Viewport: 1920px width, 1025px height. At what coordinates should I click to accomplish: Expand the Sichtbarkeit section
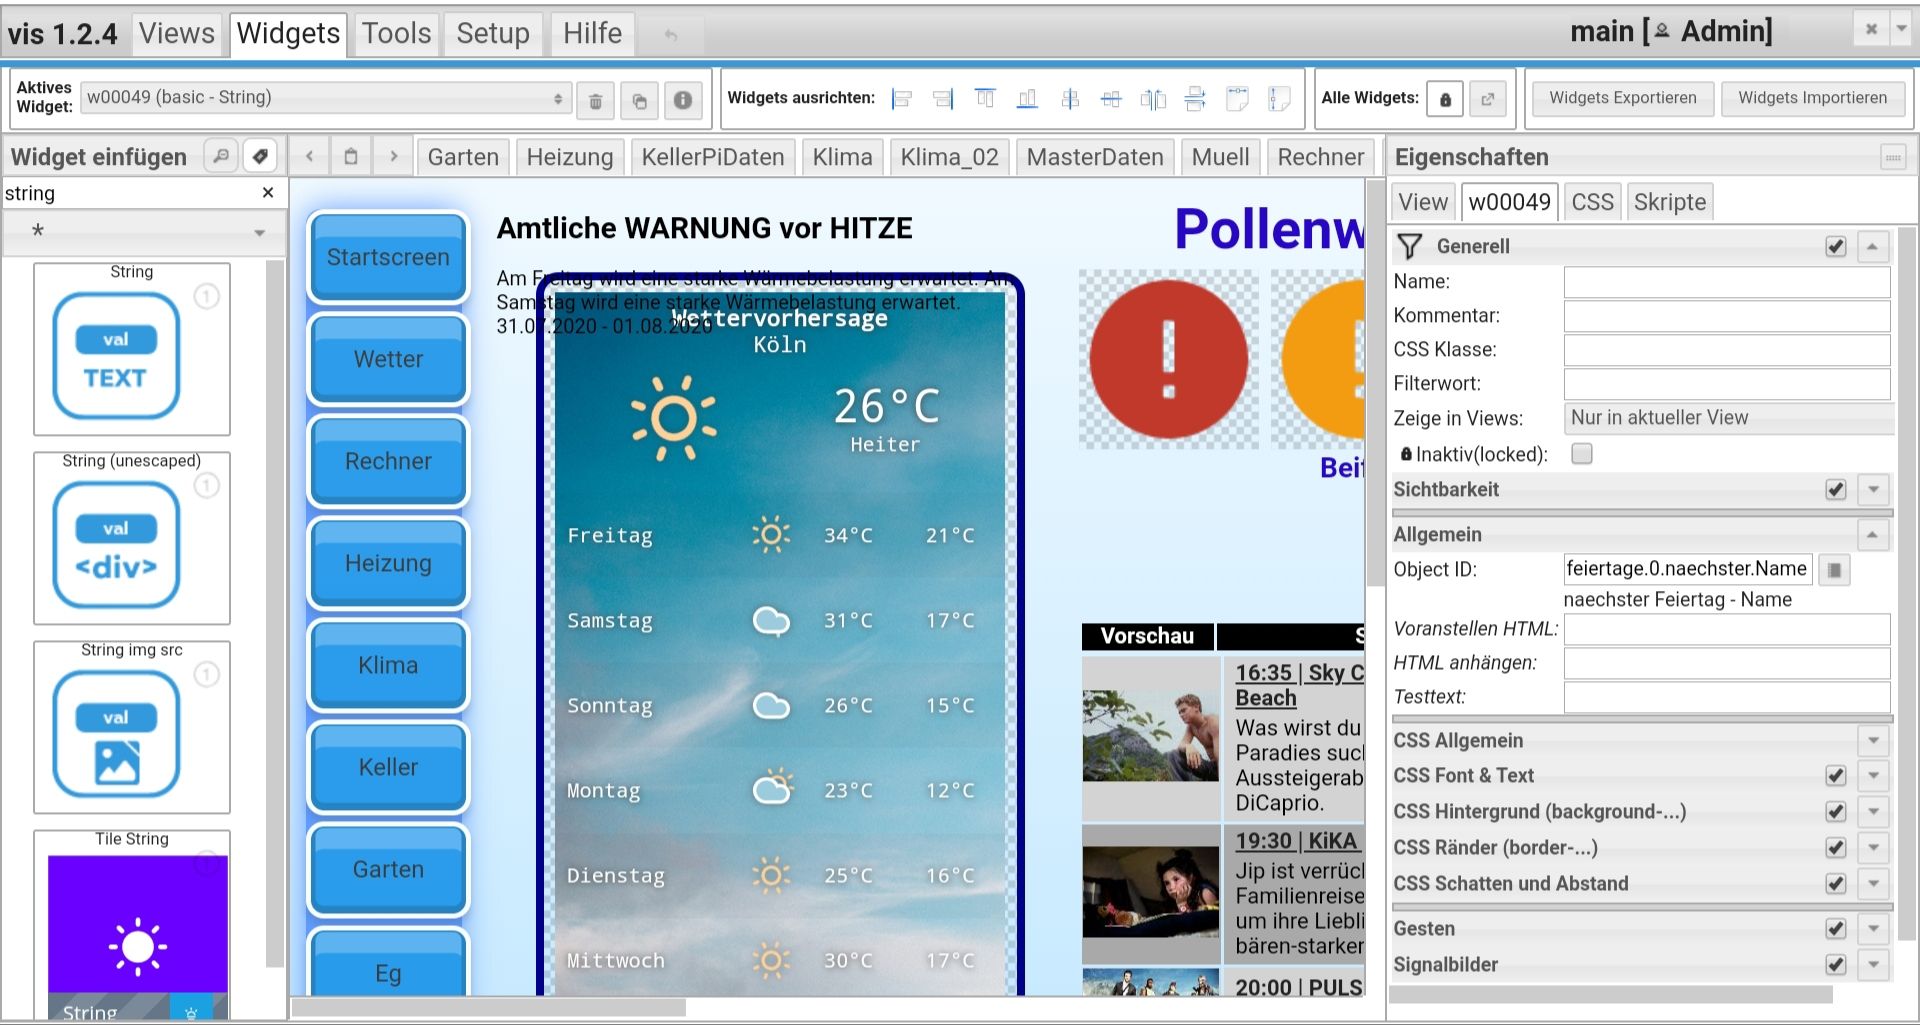pyautogui.click(x=1873, y=489)
